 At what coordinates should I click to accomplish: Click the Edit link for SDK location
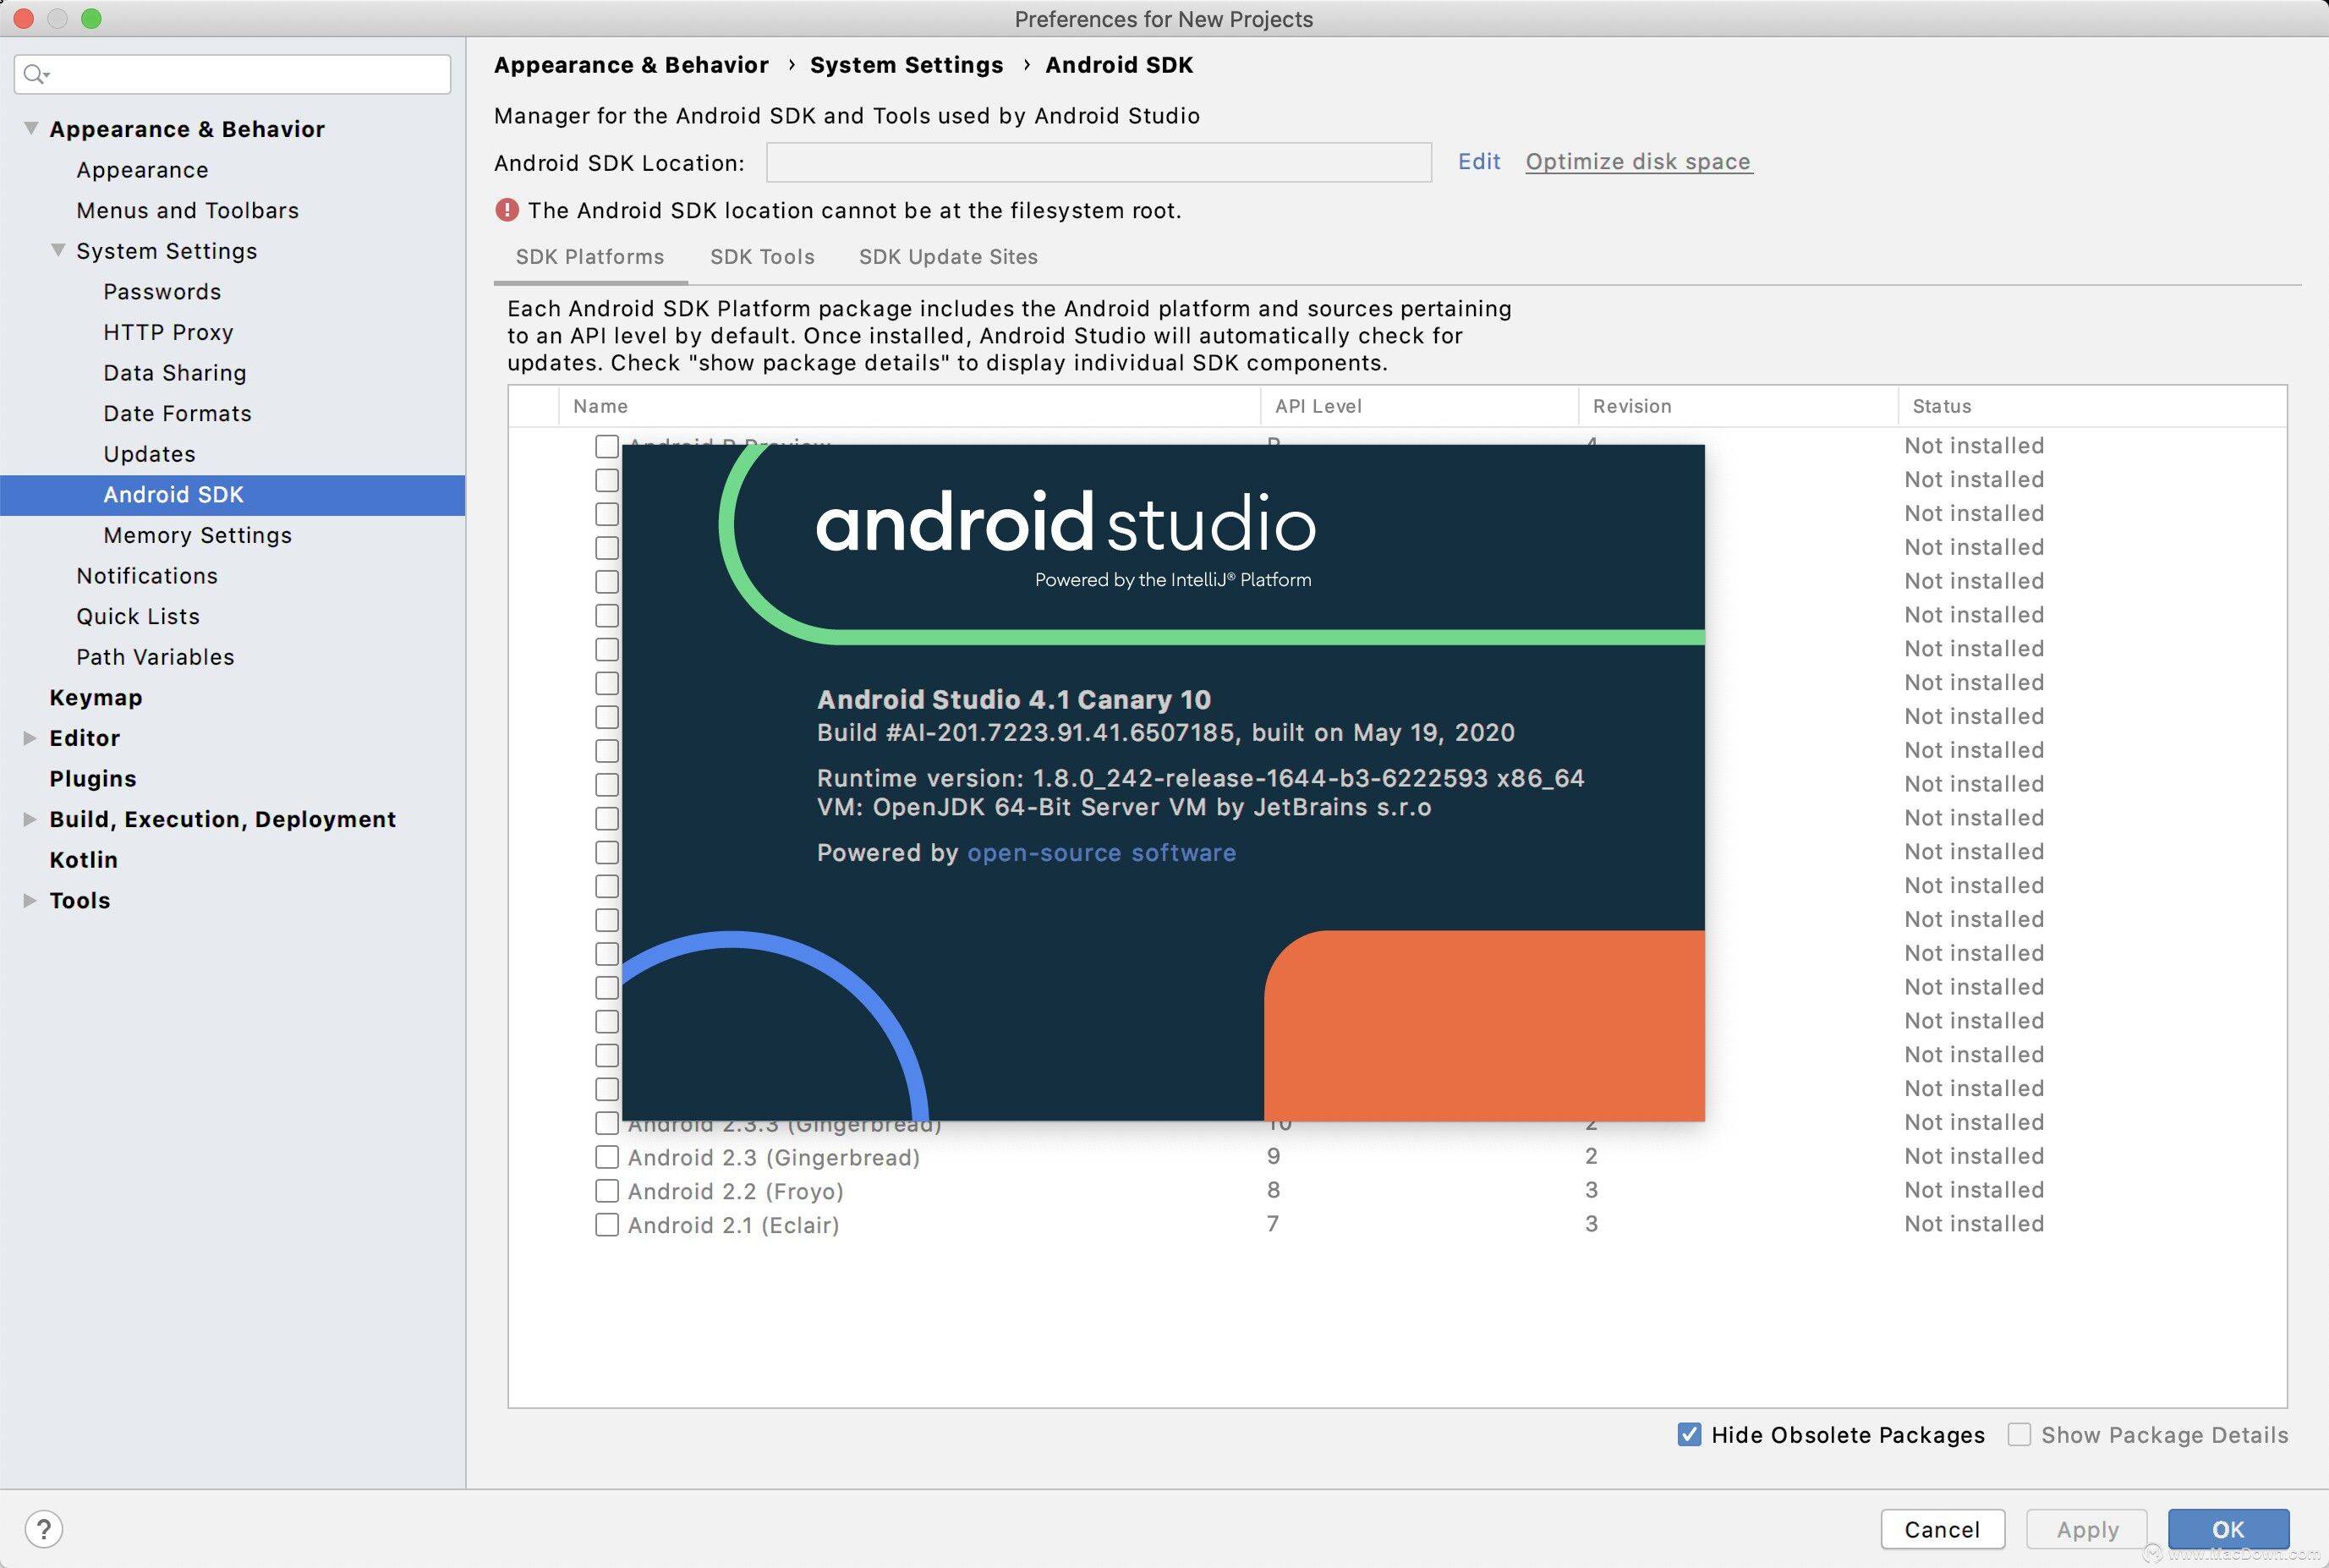[x=1479, y=162]
